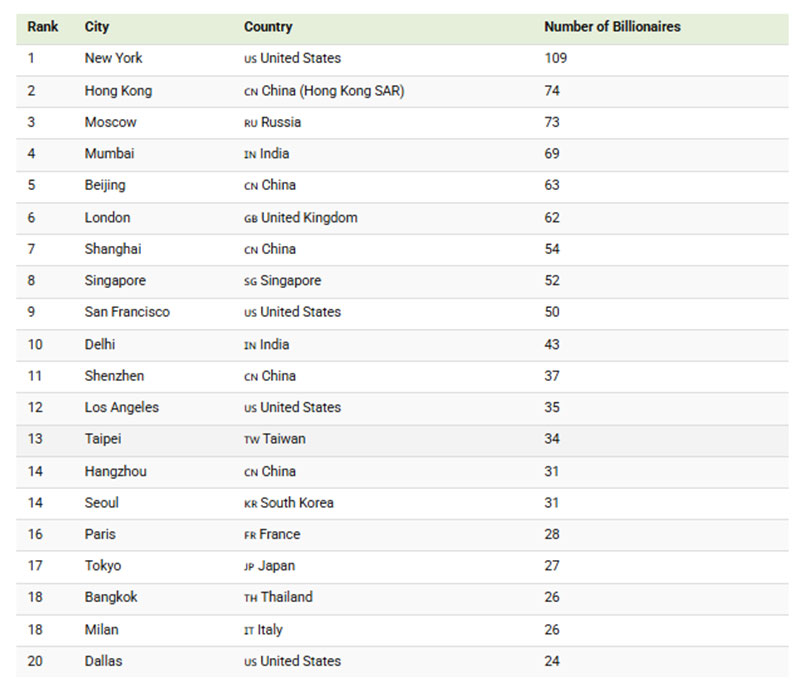Click the KR code beside South Korea
The height and width of the screenshot is (696, 800).
[250, 503]
